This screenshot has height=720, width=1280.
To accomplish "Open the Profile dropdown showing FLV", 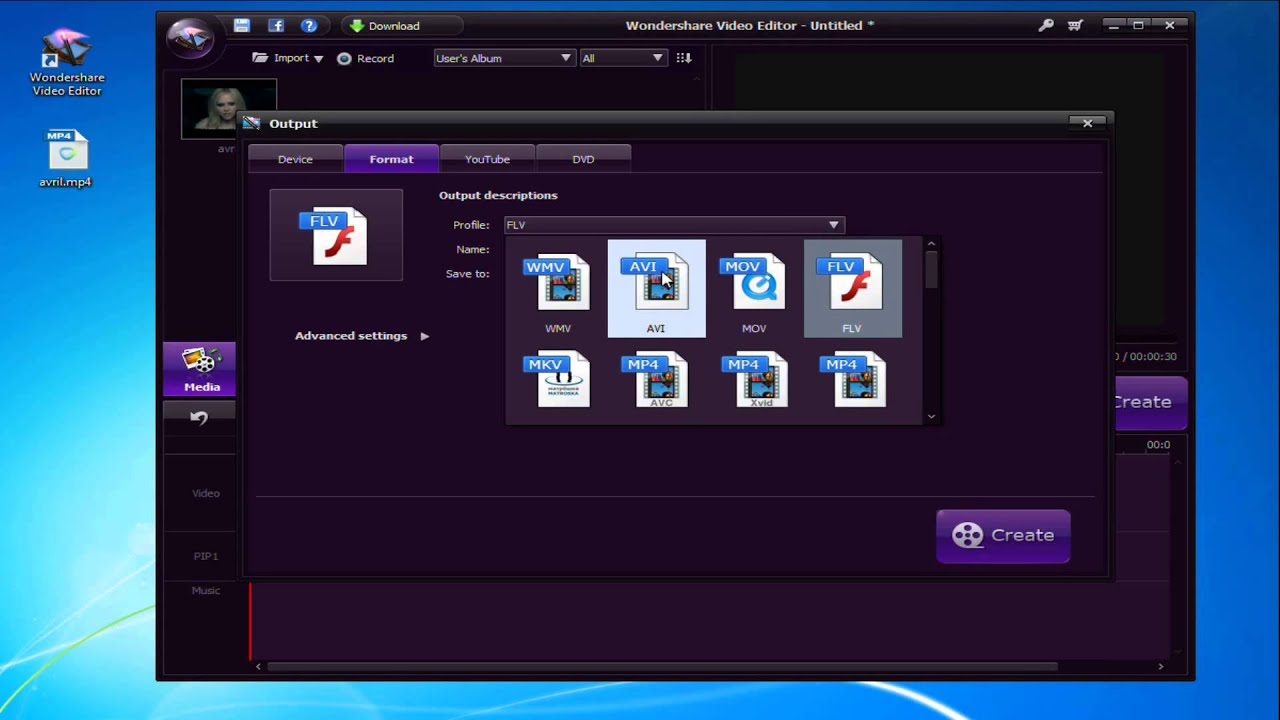I will pyautogui.click(x=674, y=225).
